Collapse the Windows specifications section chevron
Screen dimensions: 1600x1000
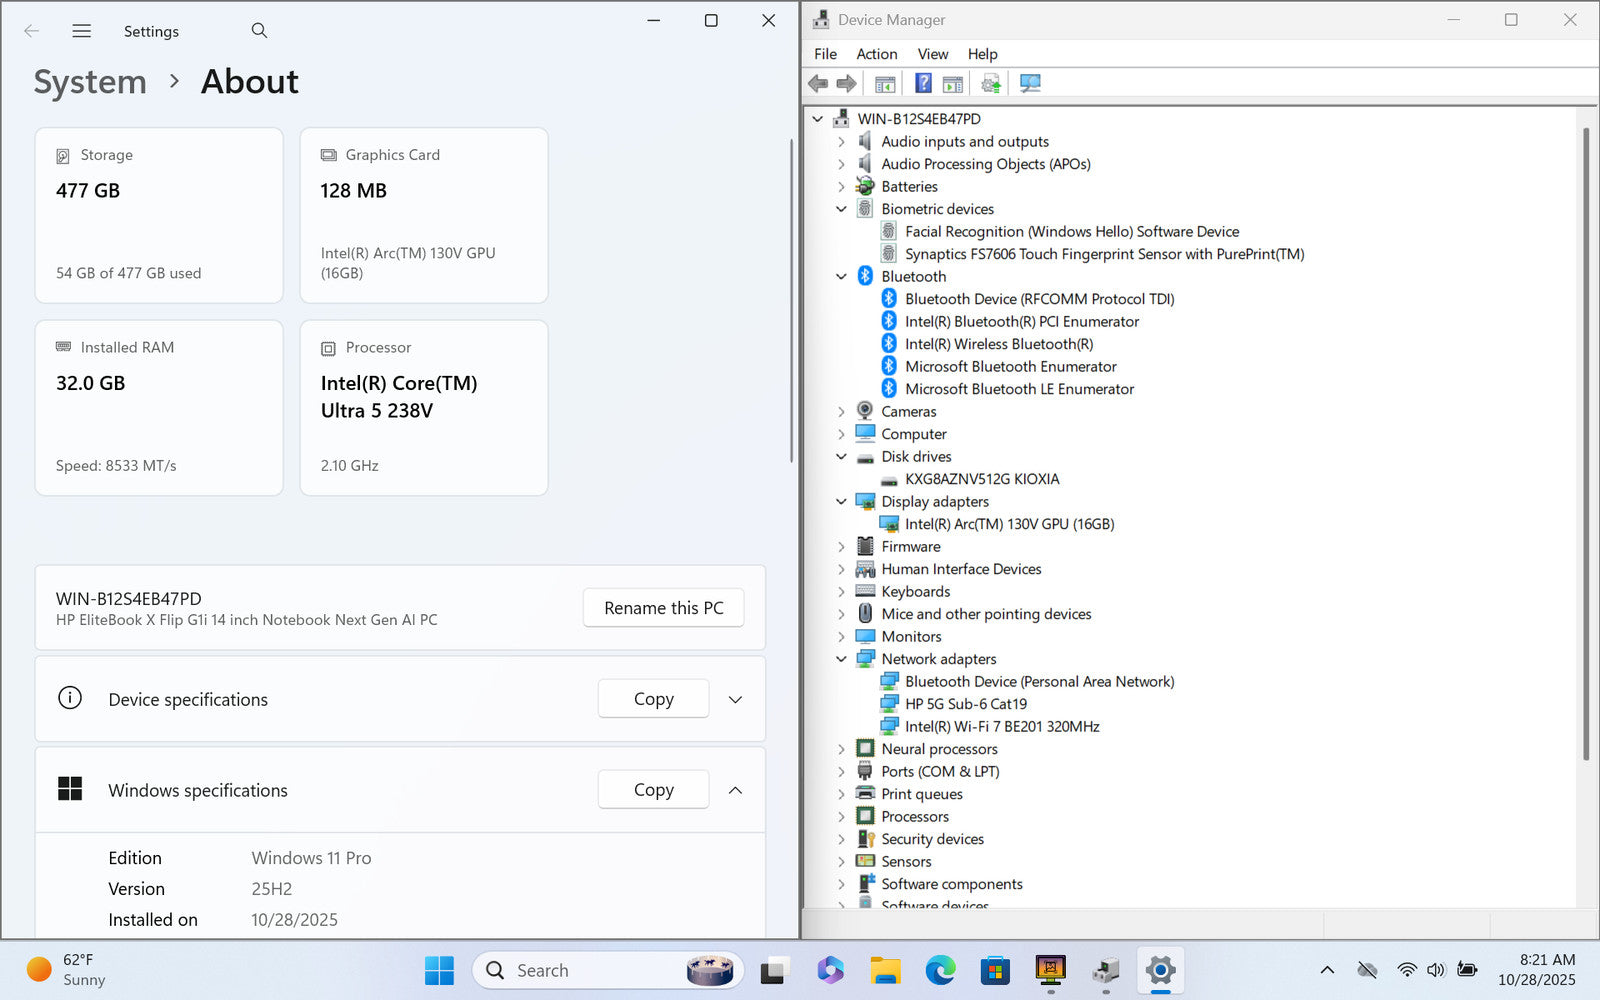click(735, 790)
